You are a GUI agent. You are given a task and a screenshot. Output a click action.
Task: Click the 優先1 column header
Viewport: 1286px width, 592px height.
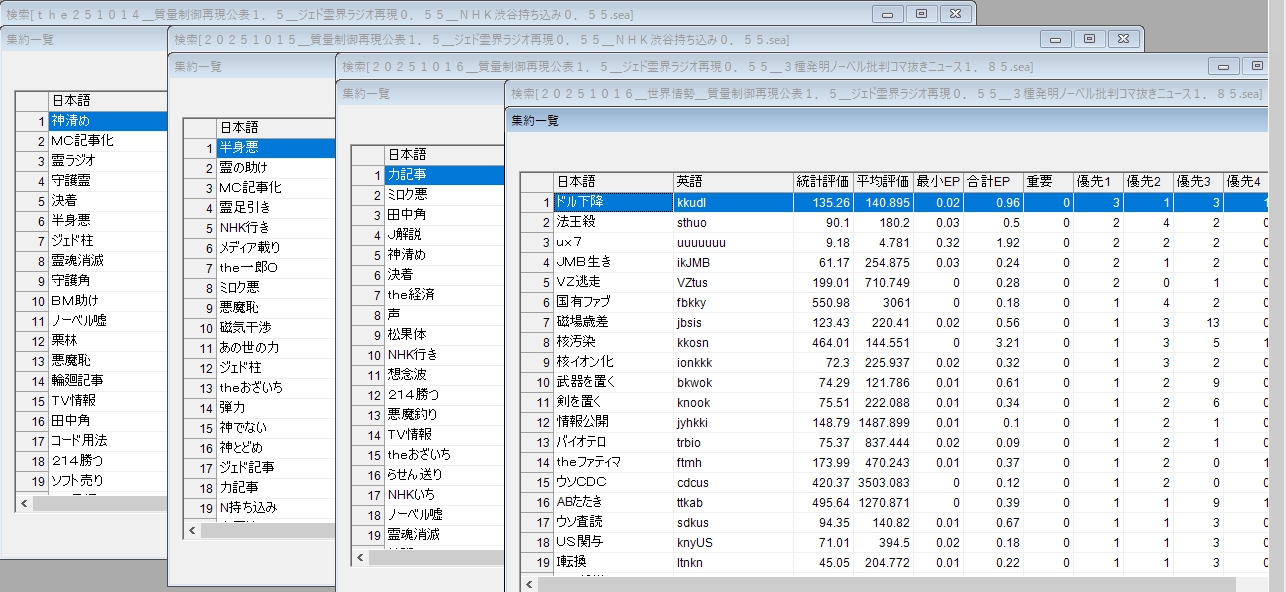pos(1097,182)
